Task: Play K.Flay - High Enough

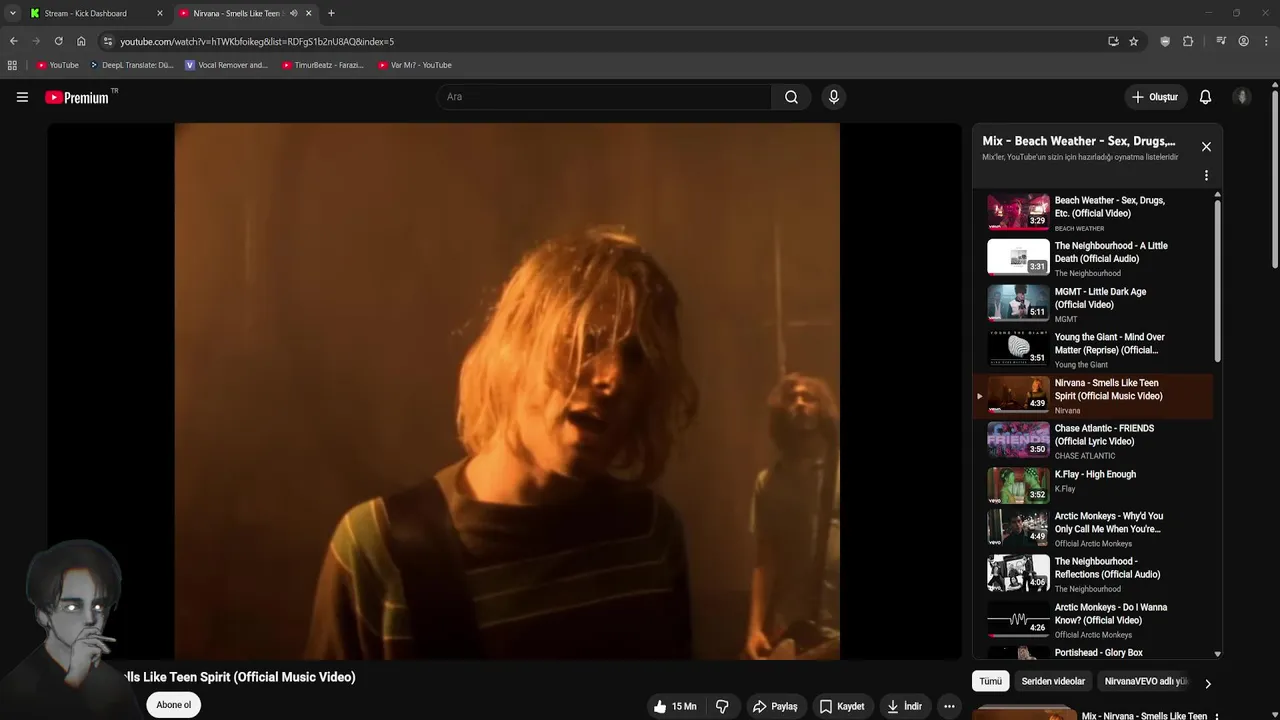Action: pyautogui.click(x=1094, y=486)
